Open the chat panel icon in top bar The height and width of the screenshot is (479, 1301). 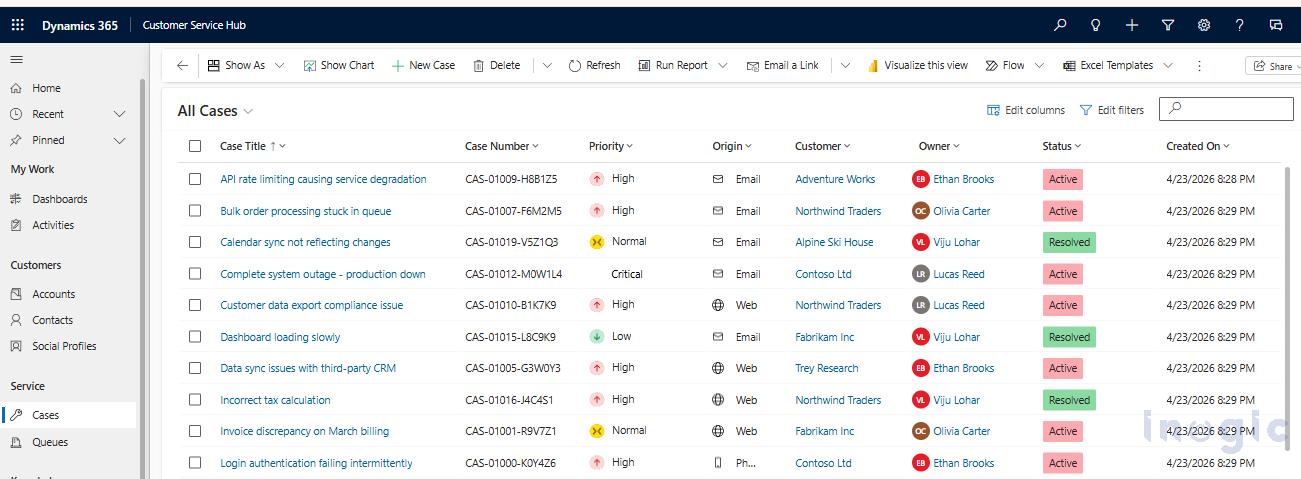tap(1276, 25)
